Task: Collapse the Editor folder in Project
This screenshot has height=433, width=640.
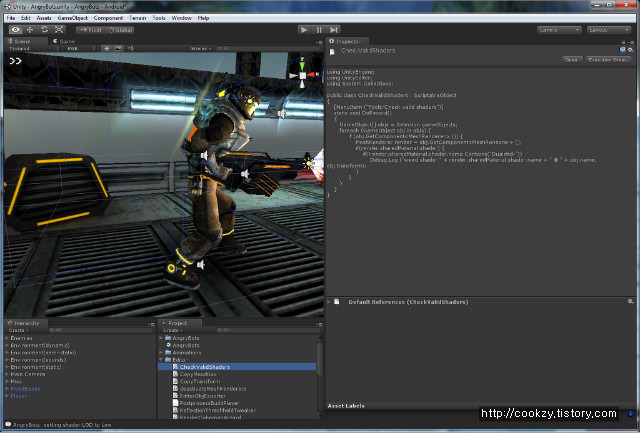Action: pos(161,360)
